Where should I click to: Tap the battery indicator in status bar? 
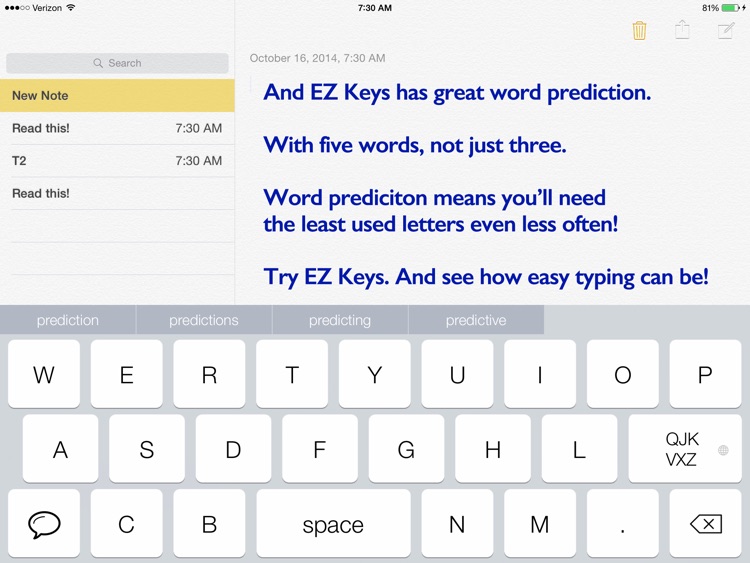point(731,8)
